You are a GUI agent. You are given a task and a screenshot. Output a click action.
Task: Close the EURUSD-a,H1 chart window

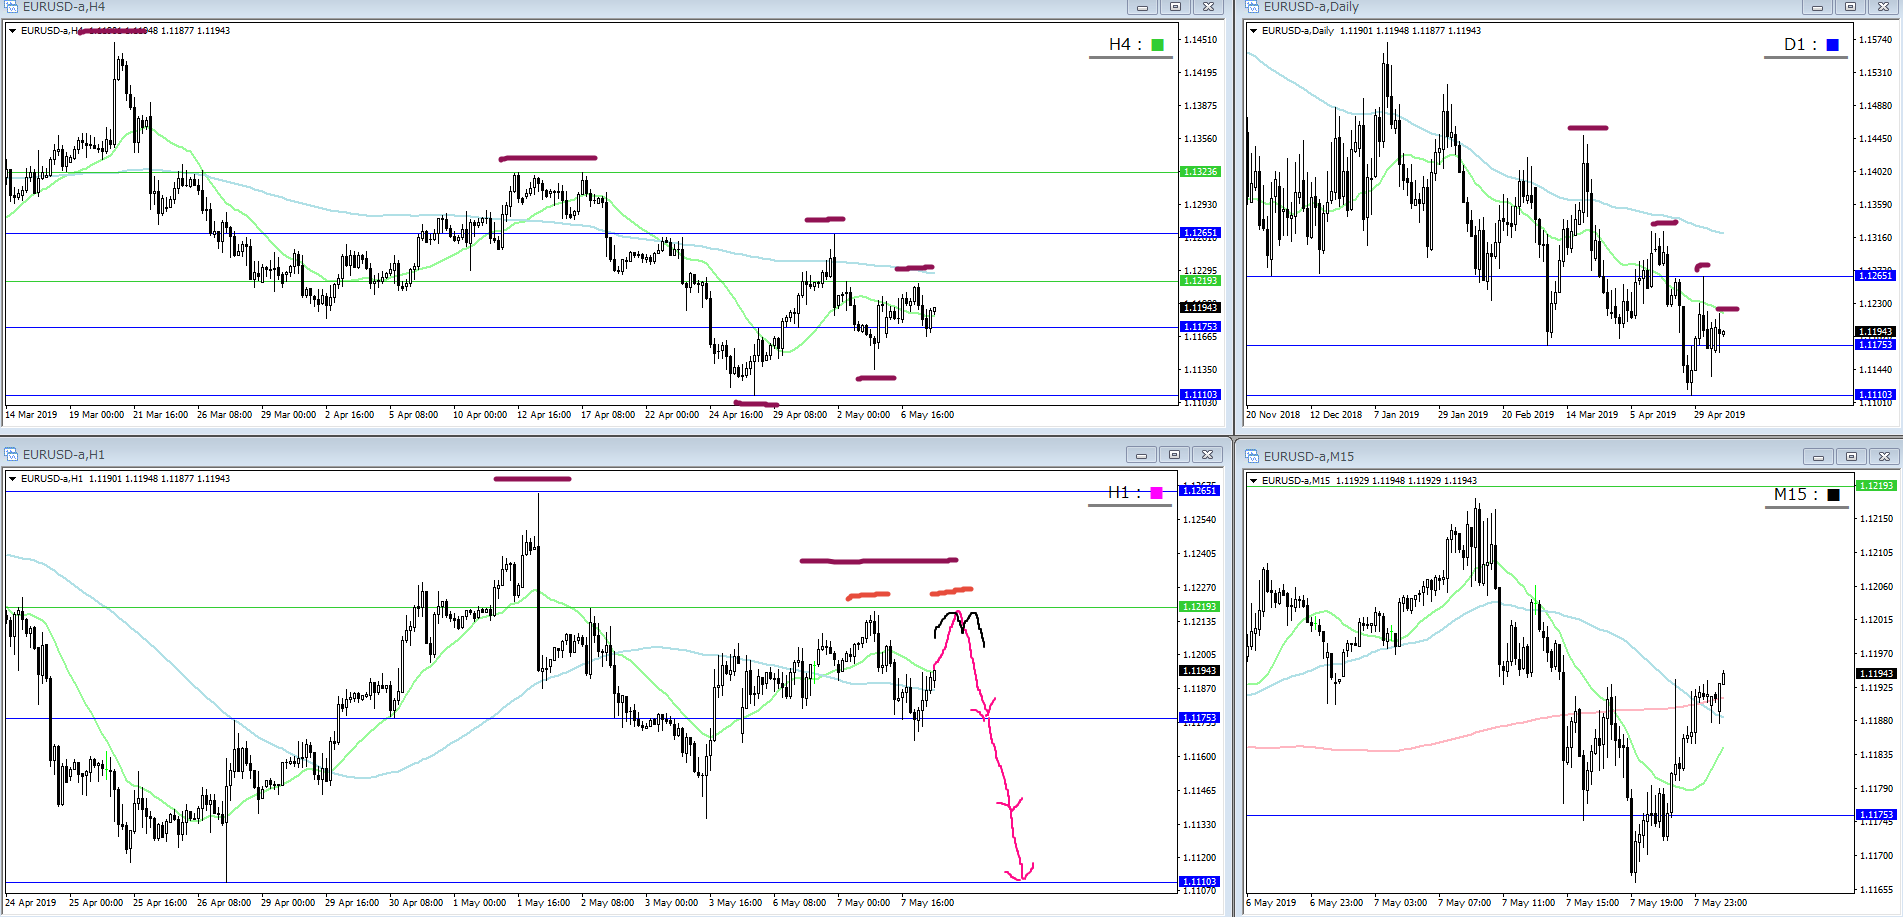coord(1208,455)
